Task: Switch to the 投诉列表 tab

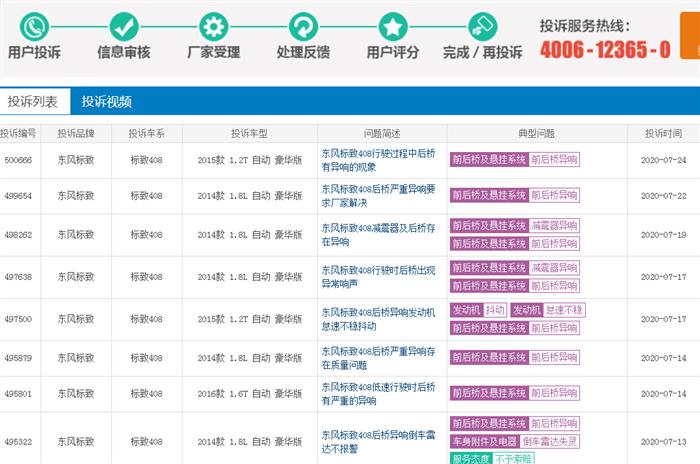Action: [x=33, y=101]
